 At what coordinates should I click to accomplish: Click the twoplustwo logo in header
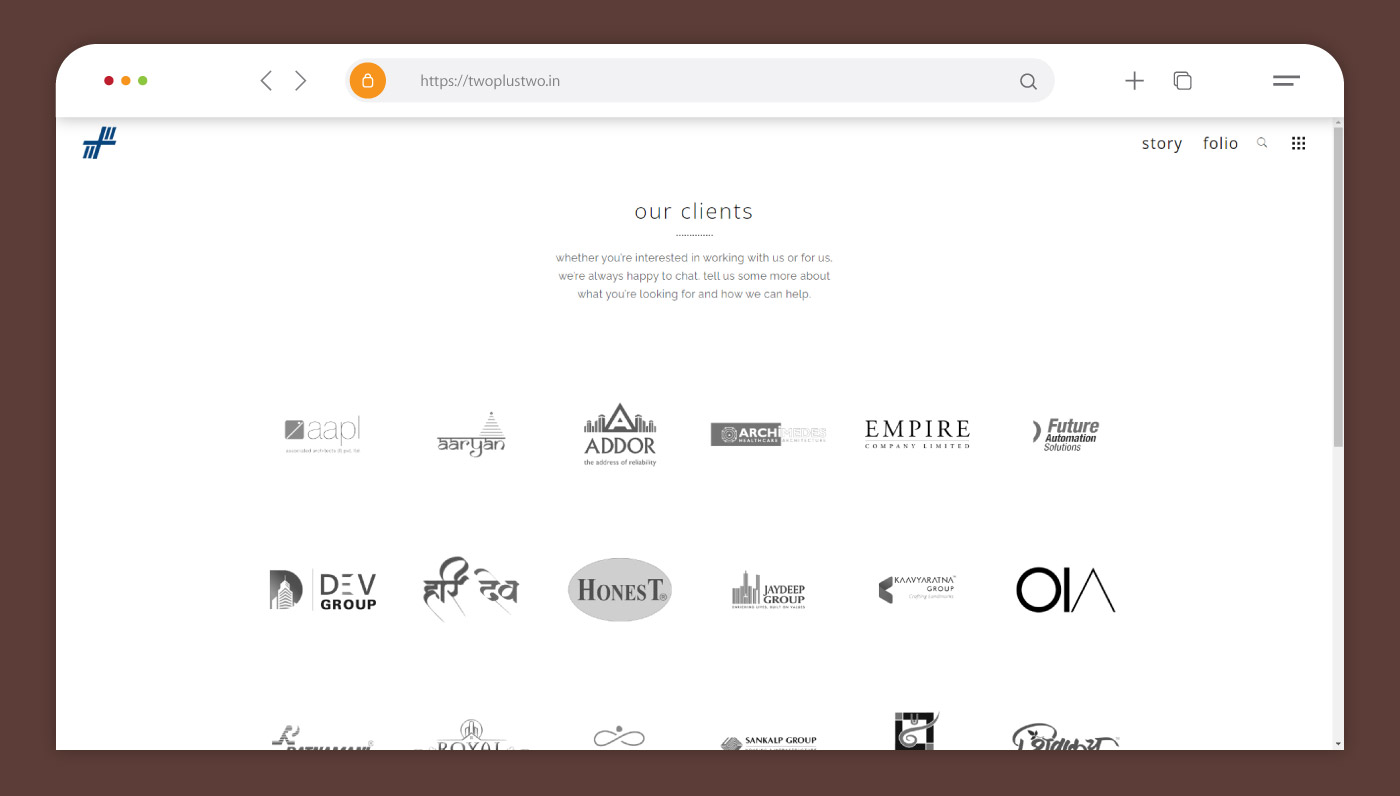(99, 143)
